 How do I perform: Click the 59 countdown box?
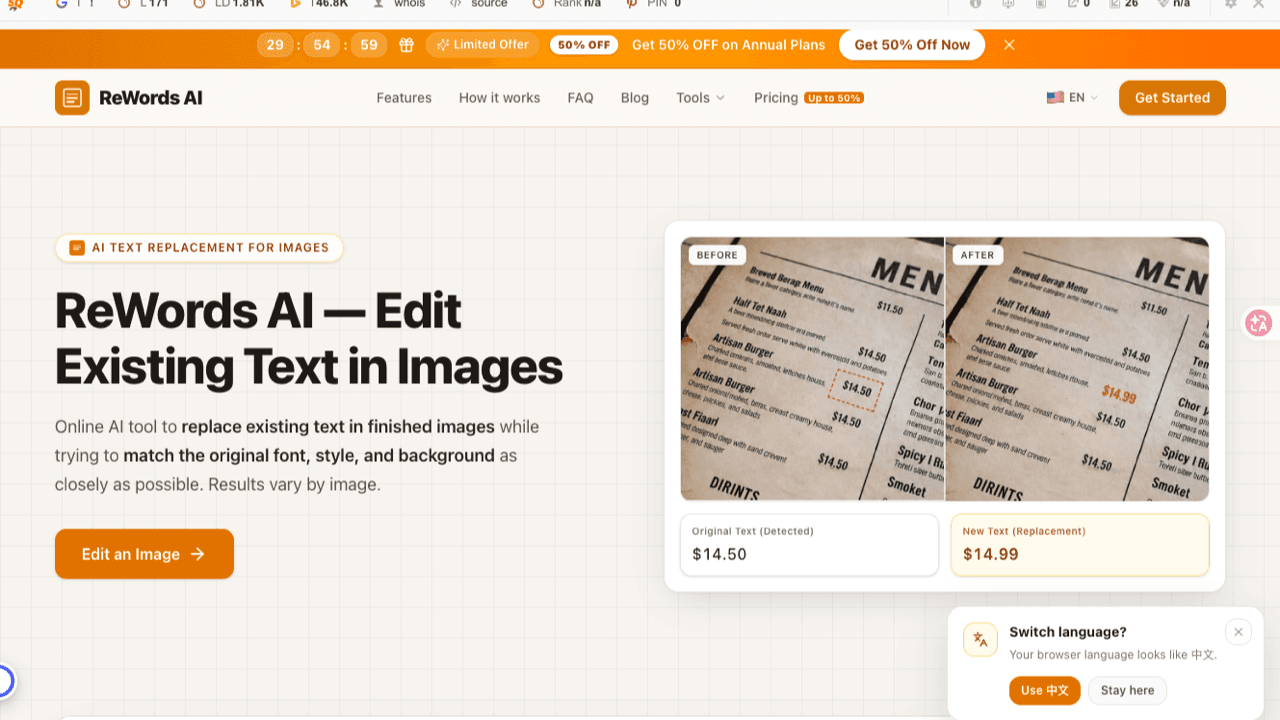(369, 45)
